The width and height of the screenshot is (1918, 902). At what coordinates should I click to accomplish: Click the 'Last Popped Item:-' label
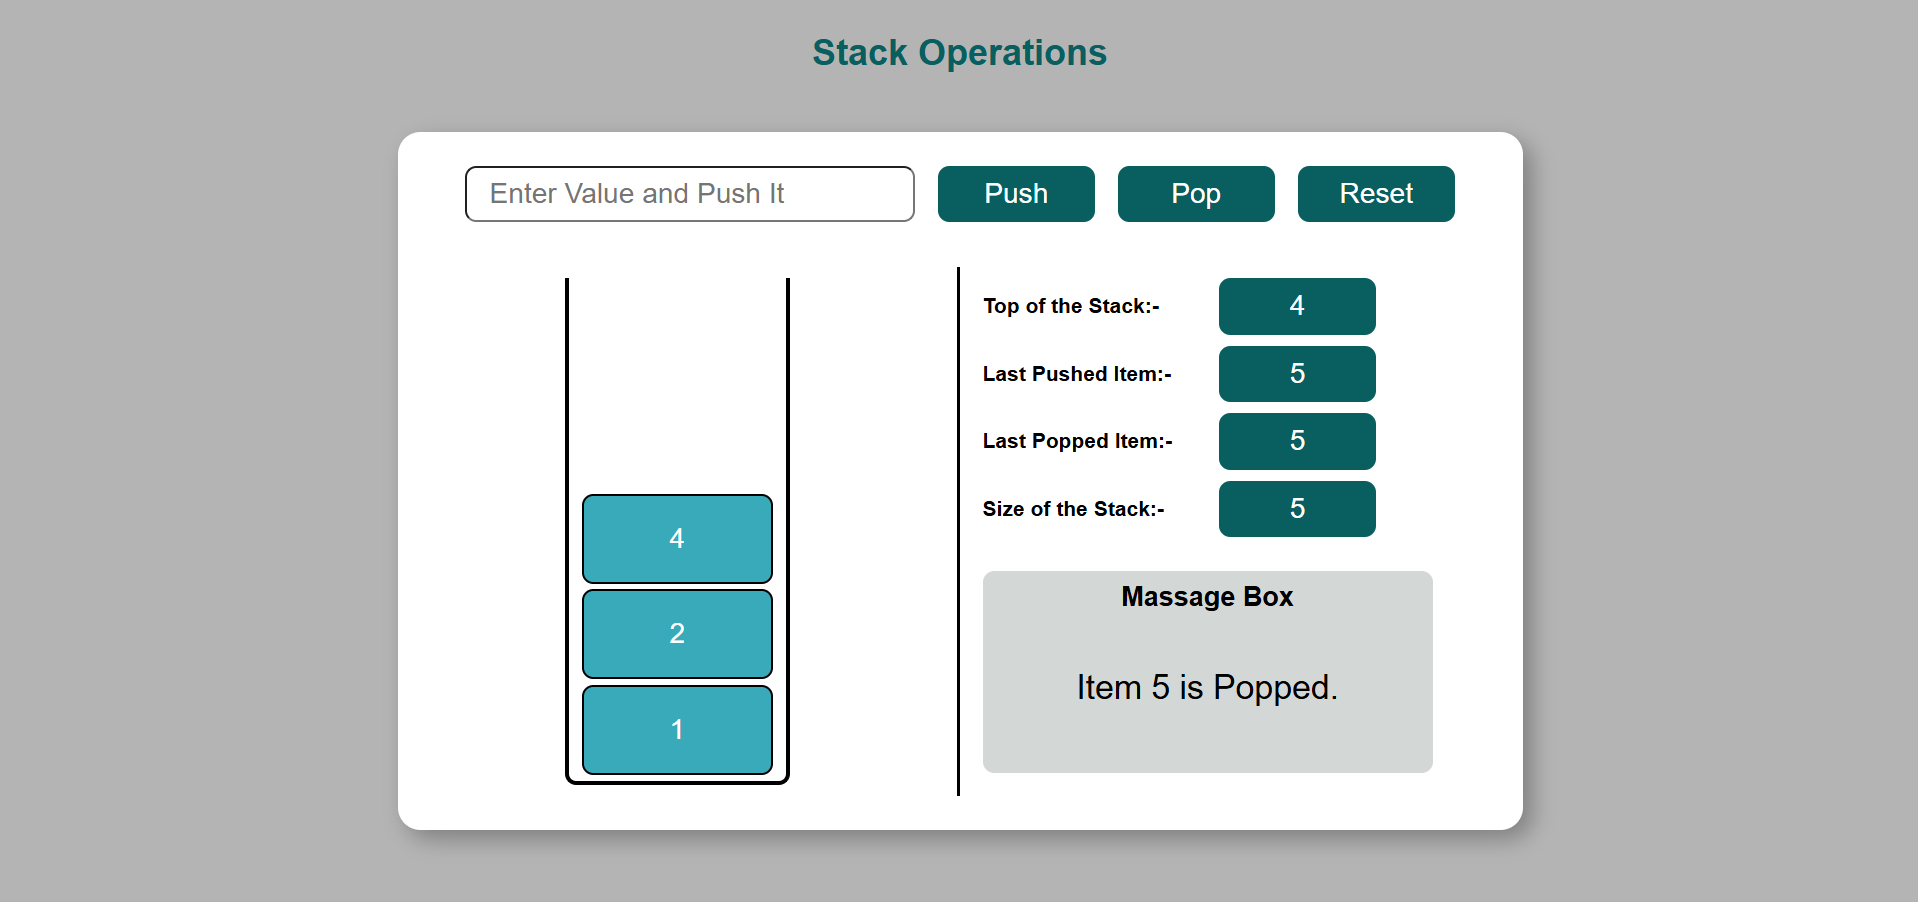click(x=1078, y=441)
